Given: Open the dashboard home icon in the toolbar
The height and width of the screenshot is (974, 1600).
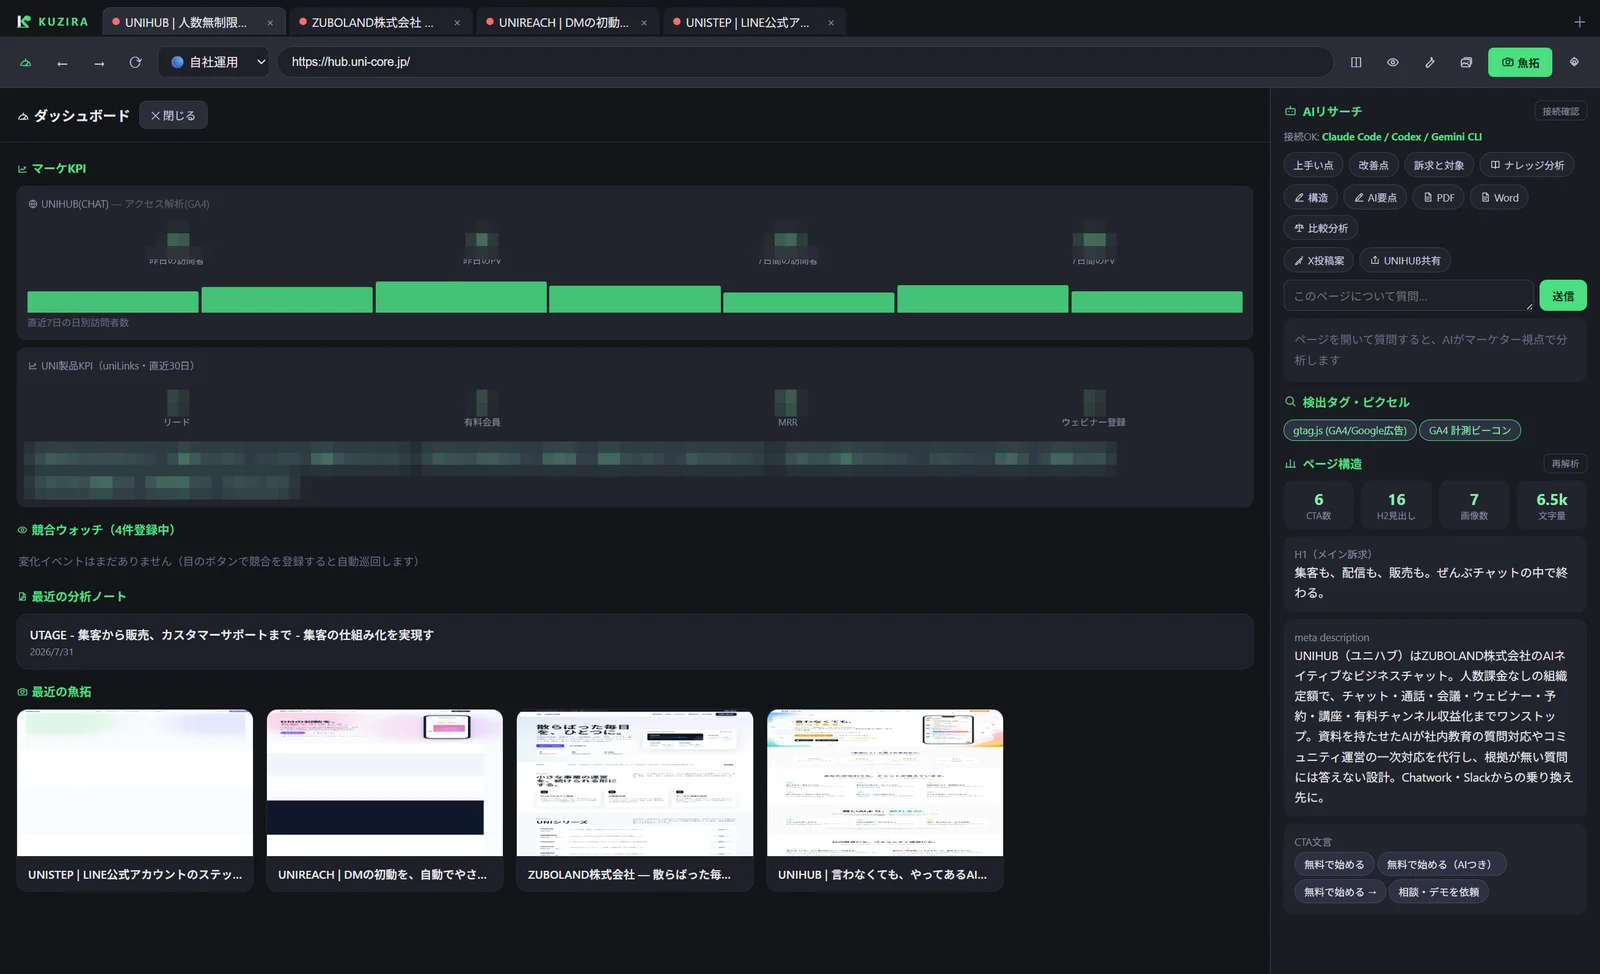Looking at the screenshot, I should (x=26, y=62).
